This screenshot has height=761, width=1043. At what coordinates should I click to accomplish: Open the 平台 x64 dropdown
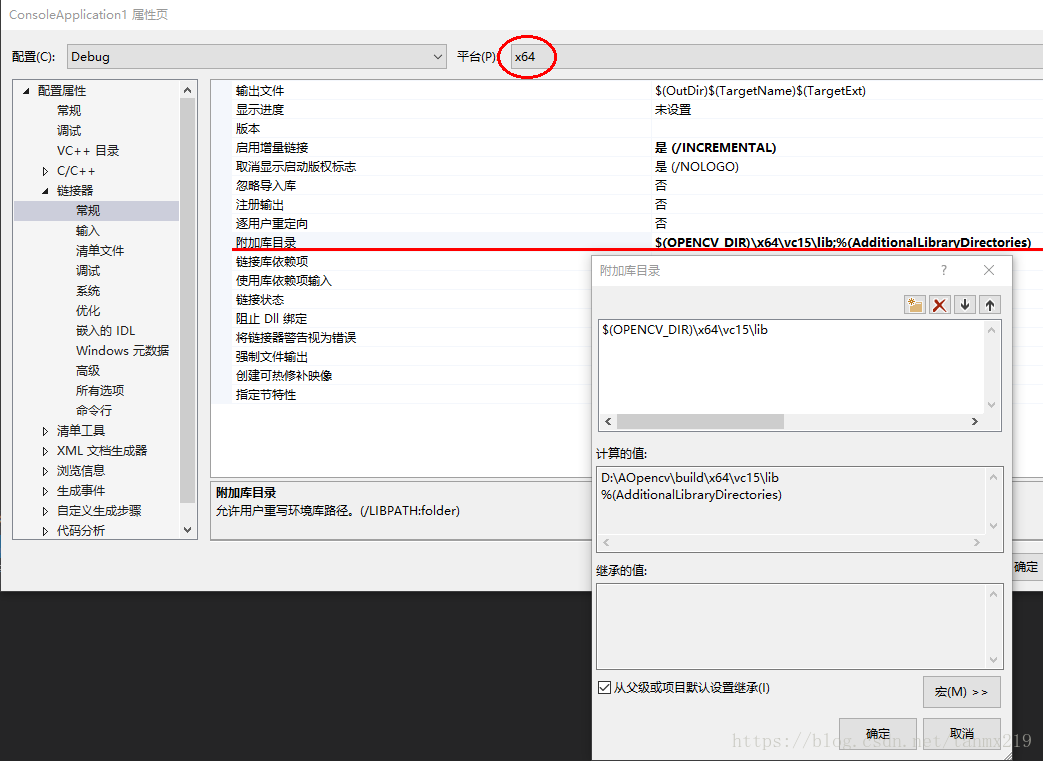776,57
